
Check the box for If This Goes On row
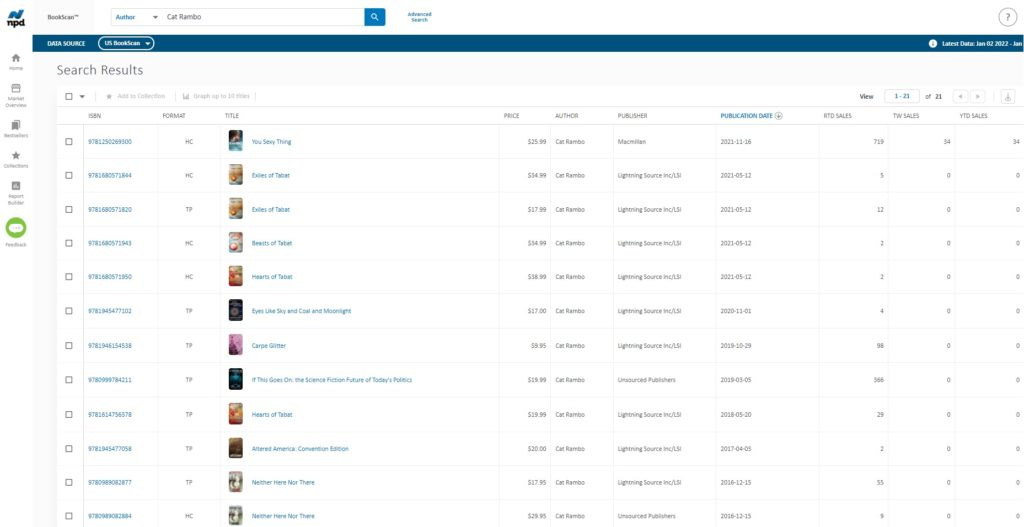[x=69, y=379]
